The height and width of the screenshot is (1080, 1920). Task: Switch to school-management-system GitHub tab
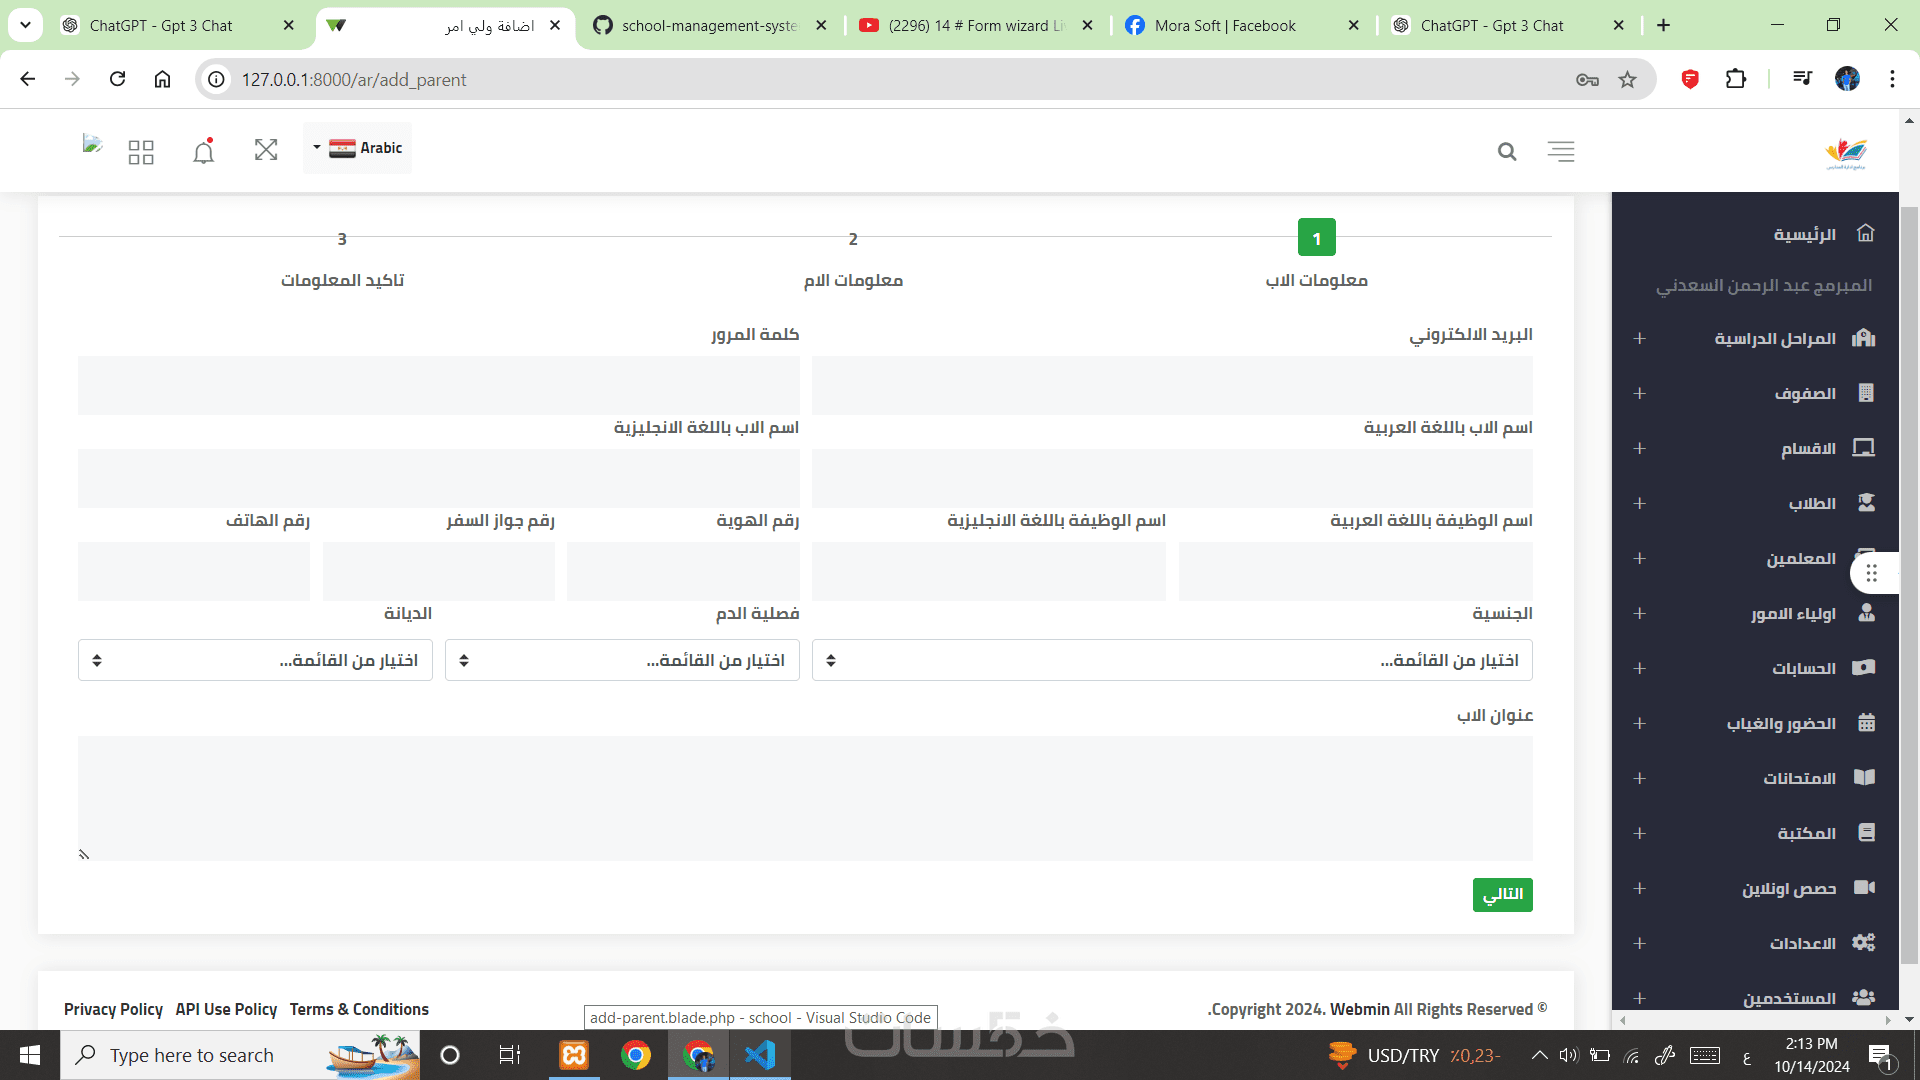708,26
